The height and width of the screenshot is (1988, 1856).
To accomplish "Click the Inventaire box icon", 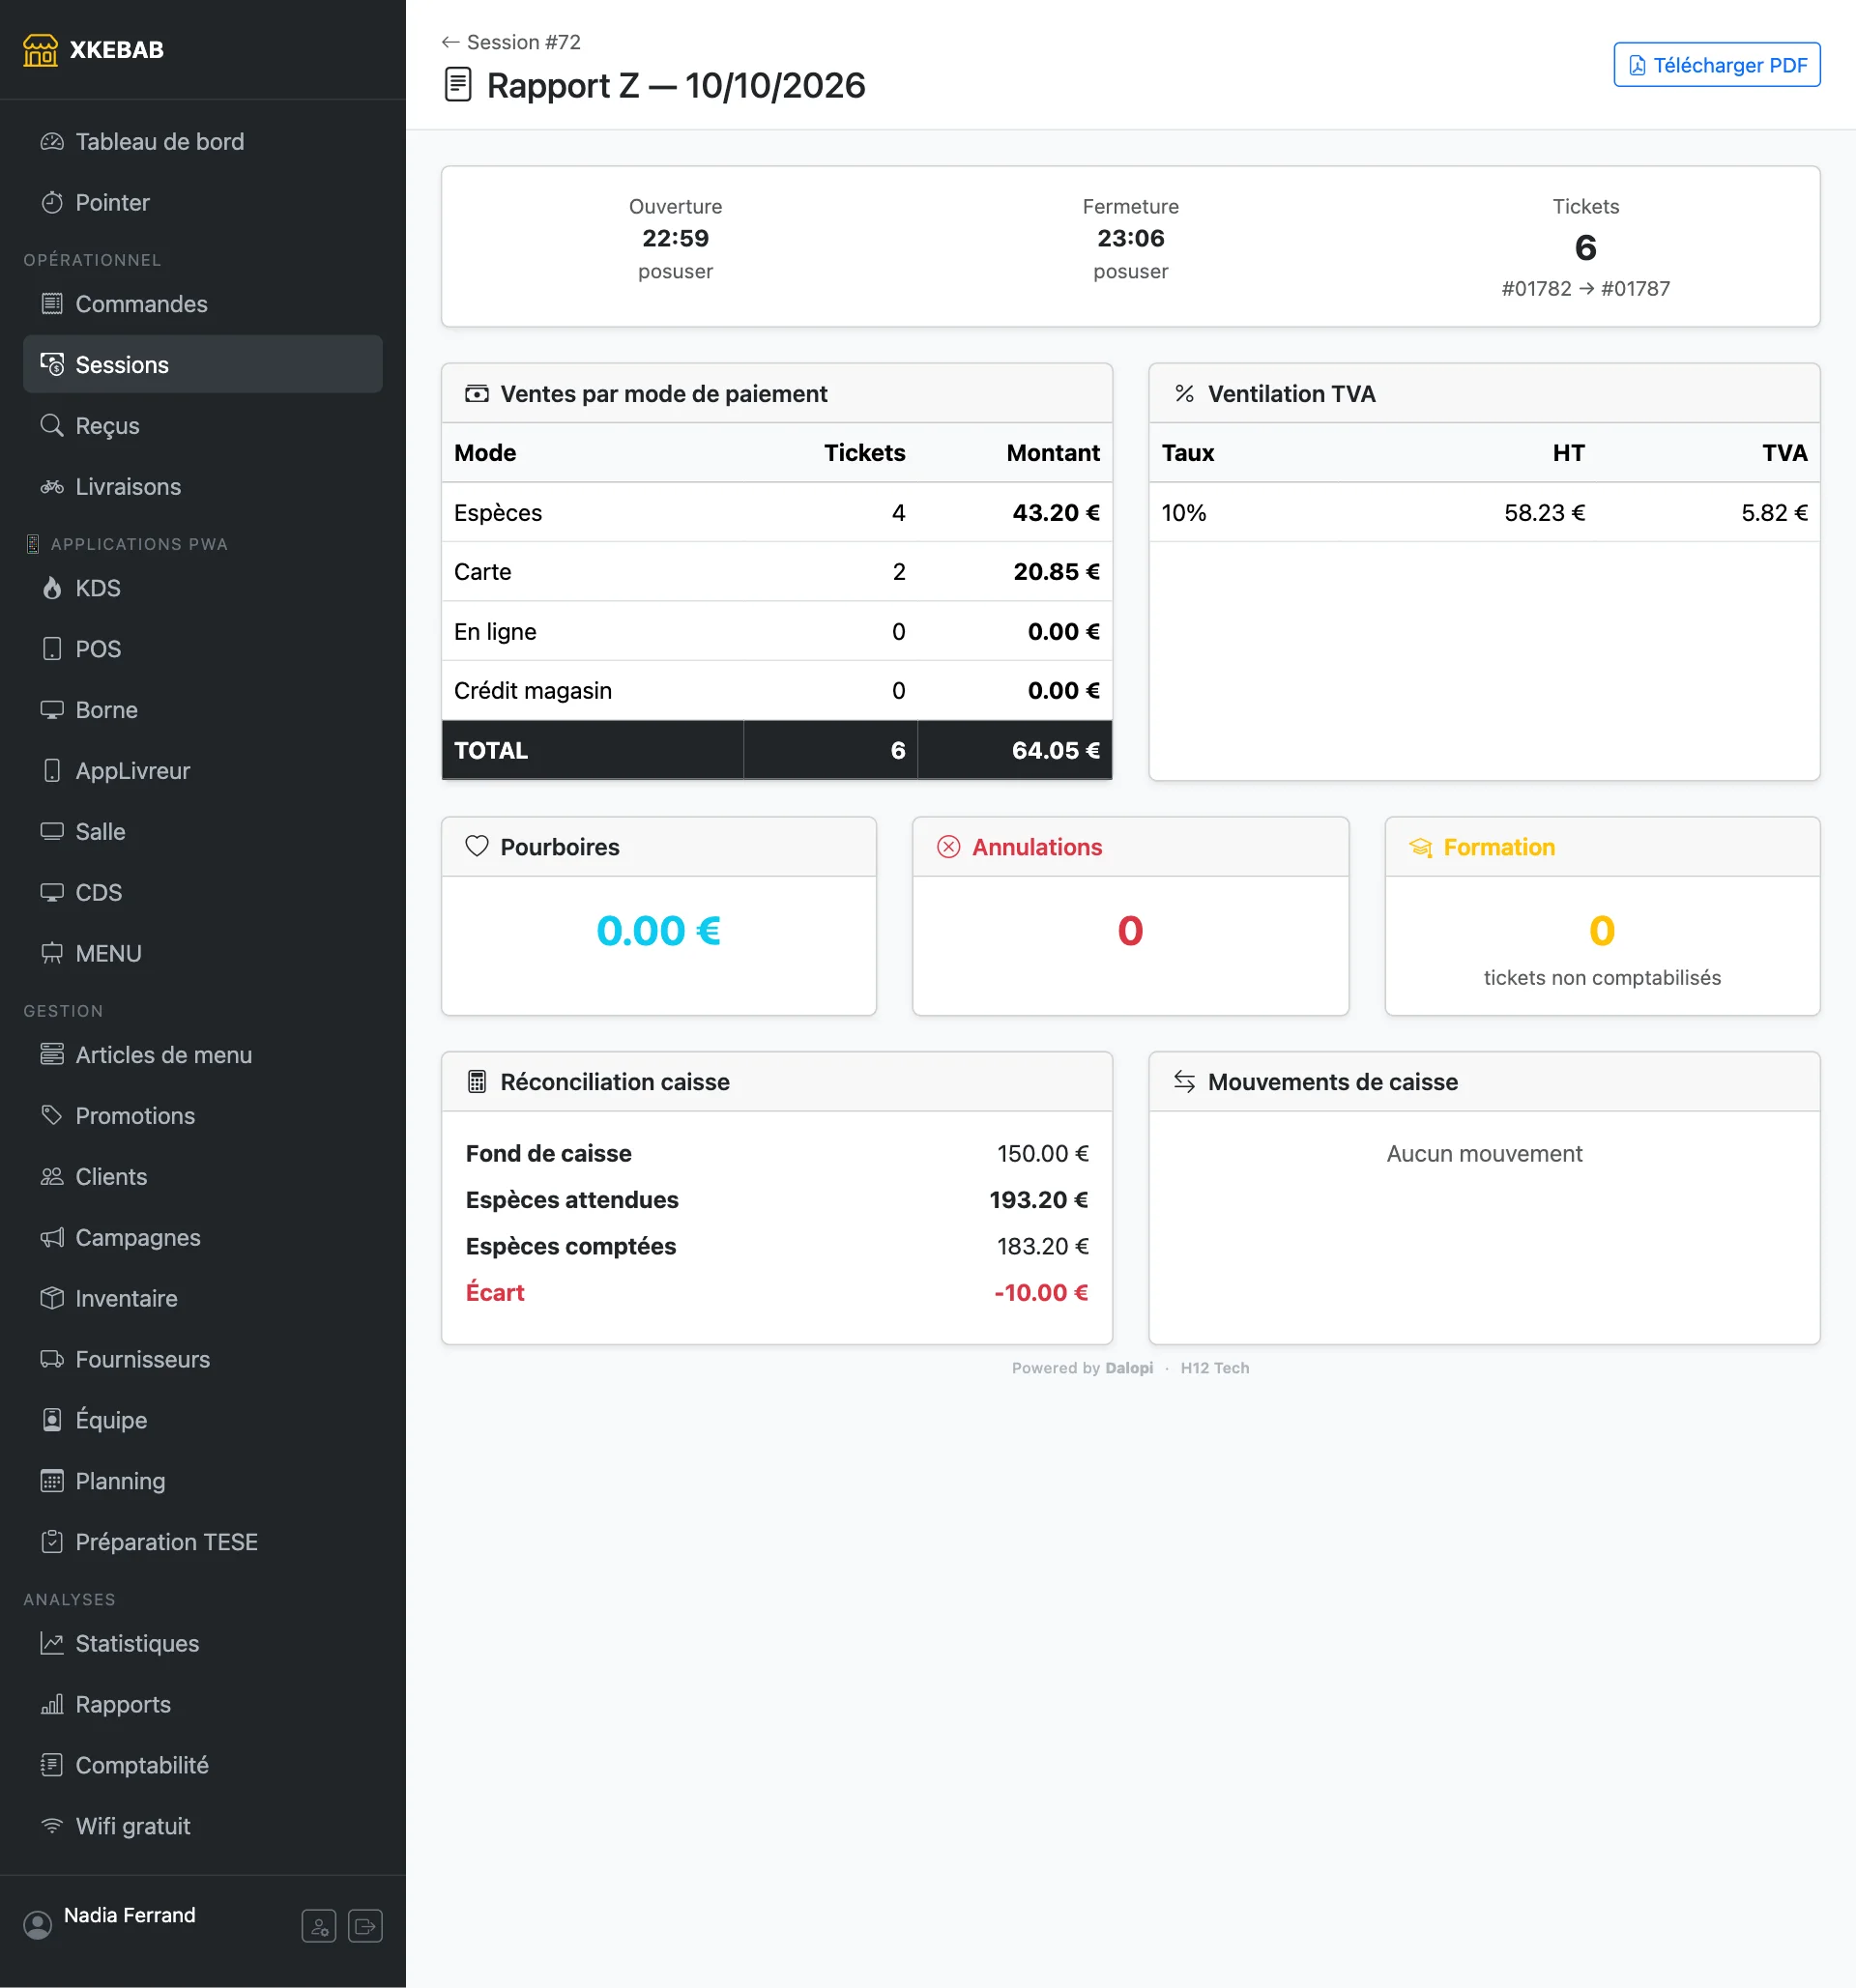I will [x=52, y=1298].
